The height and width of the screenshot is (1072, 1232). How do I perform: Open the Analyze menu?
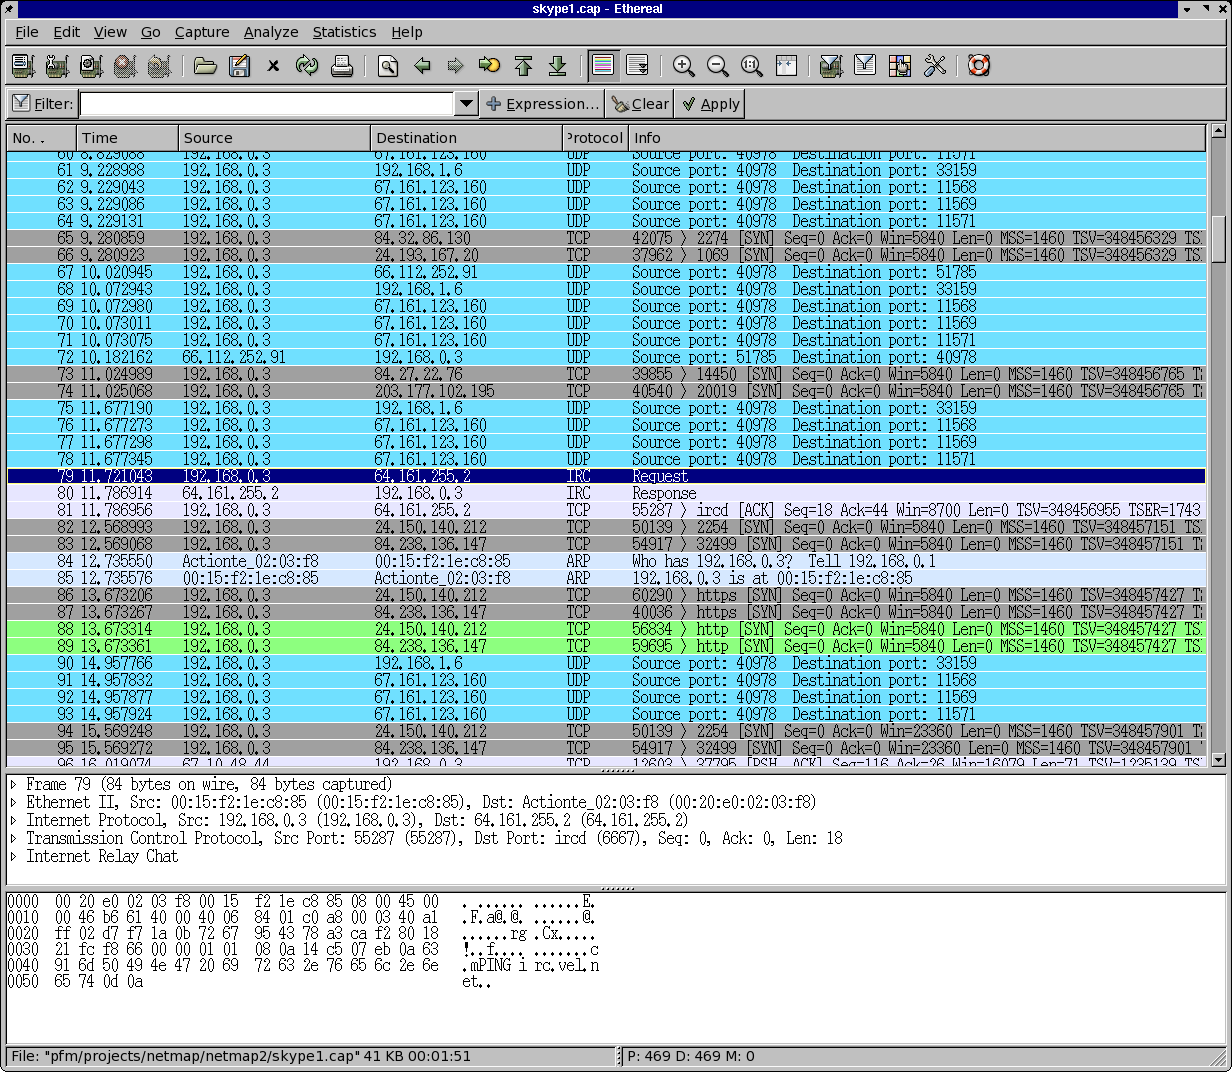(x=271, y=32)
